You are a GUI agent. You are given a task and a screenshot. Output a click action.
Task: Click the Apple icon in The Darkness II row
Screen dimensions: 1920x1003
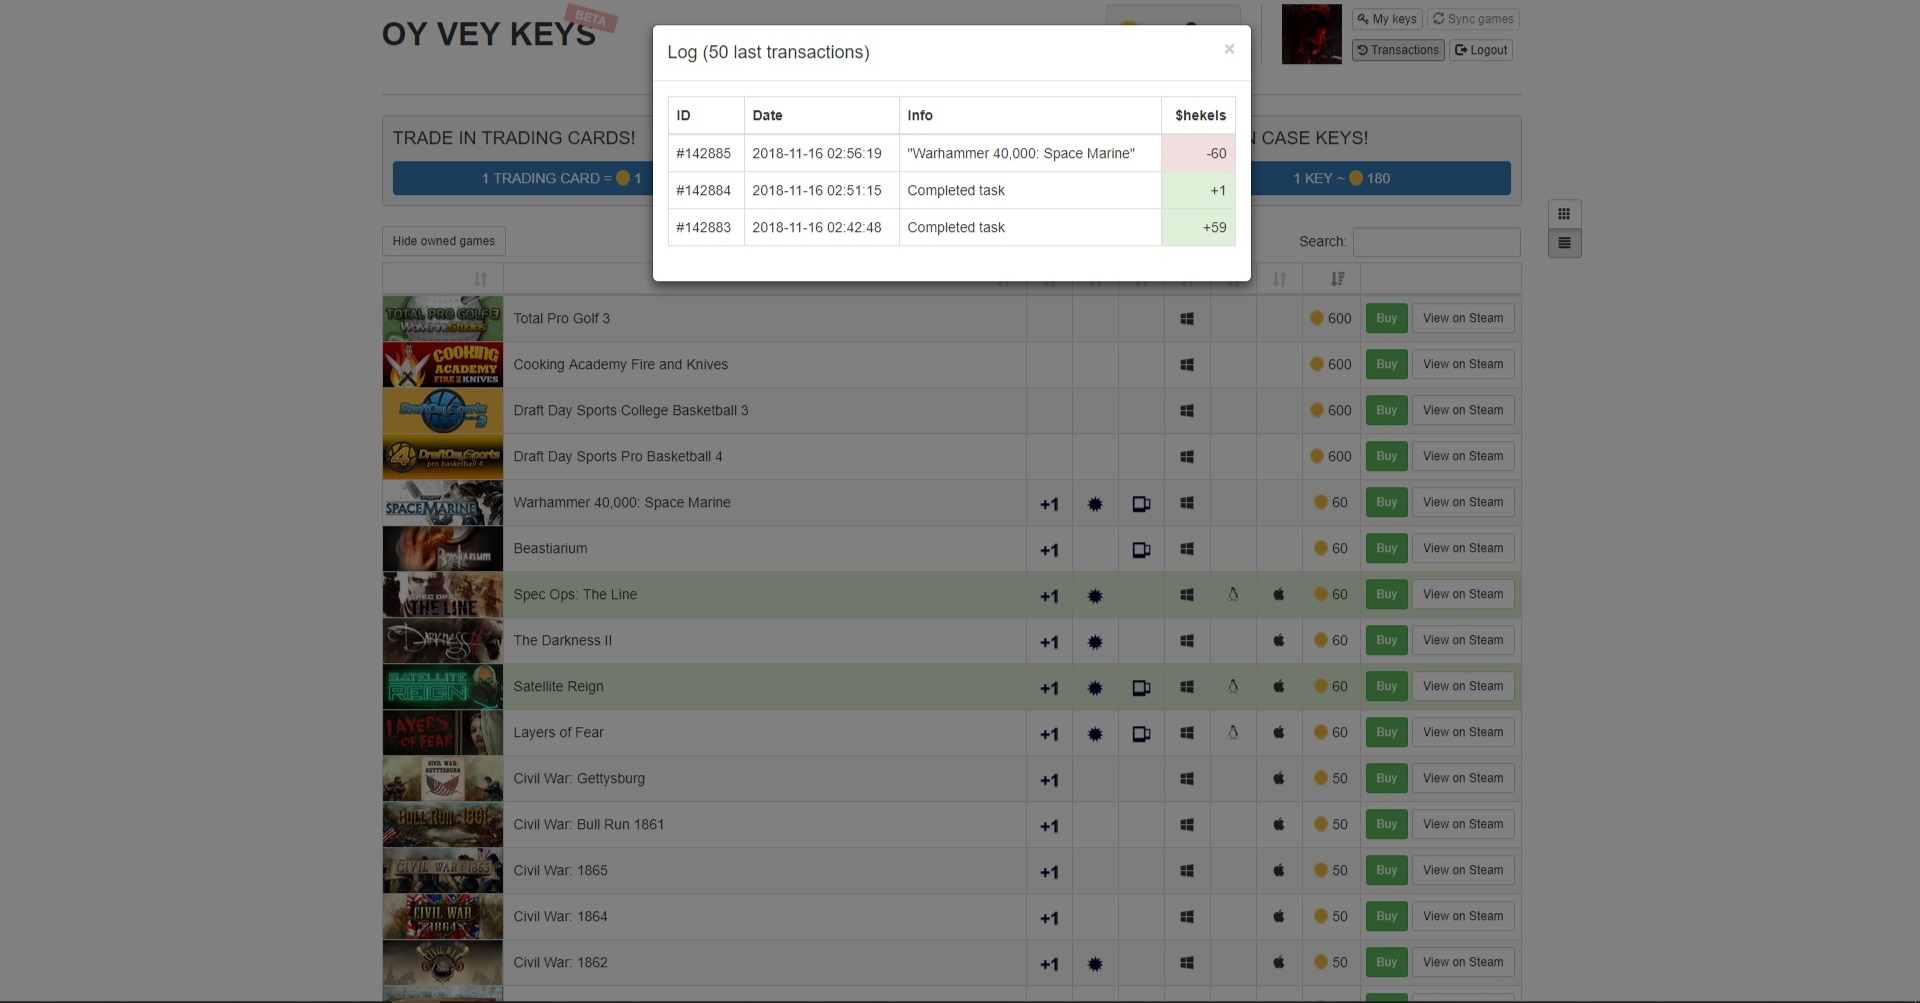pos(1279,641)
